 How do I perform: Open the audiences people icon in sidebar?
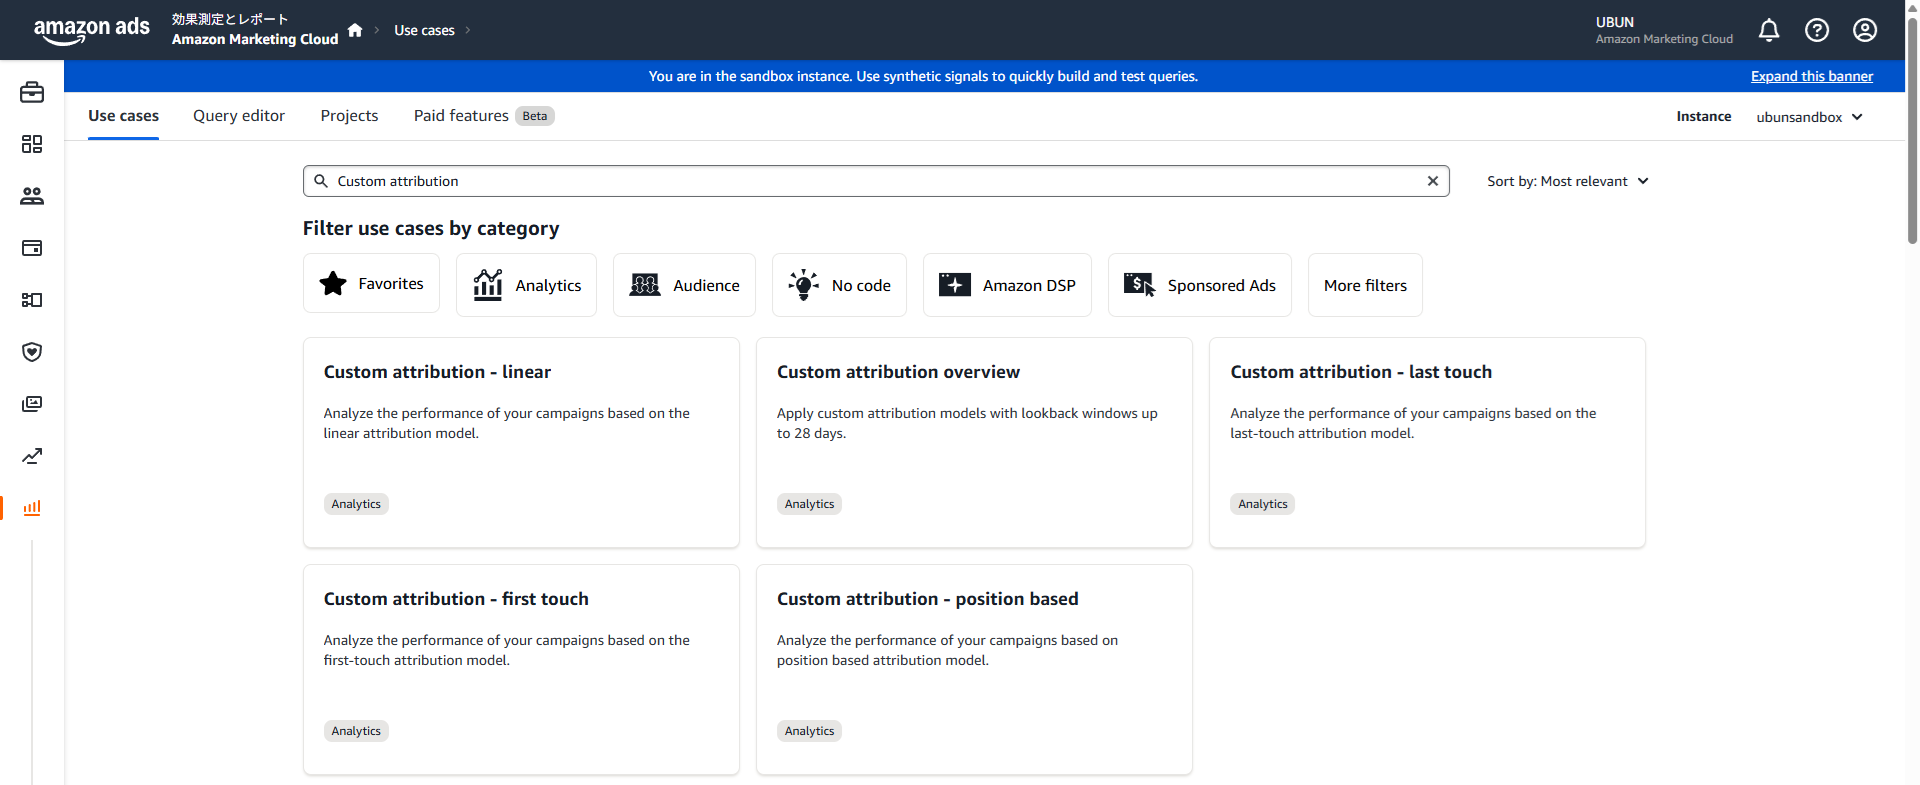tap(32, 196)
